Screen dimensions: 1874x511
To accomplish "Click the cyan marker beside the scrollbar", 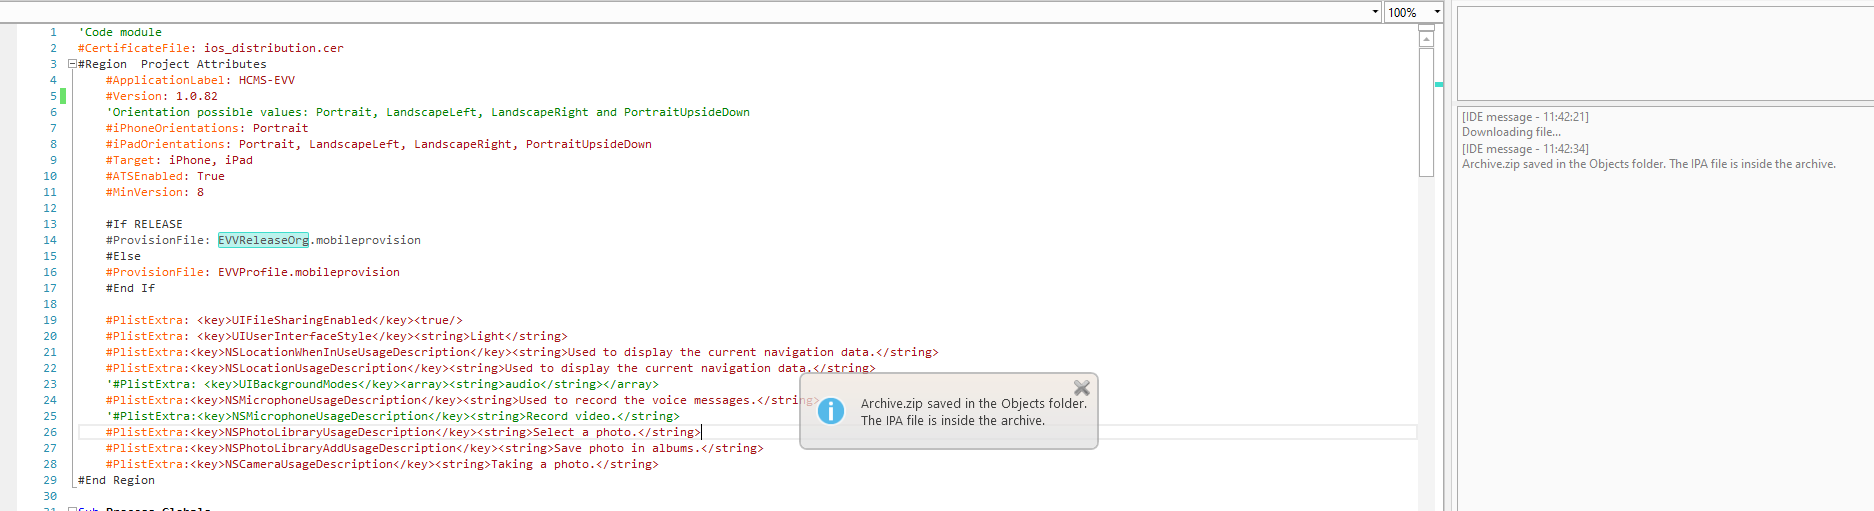I will [1439, 85].
